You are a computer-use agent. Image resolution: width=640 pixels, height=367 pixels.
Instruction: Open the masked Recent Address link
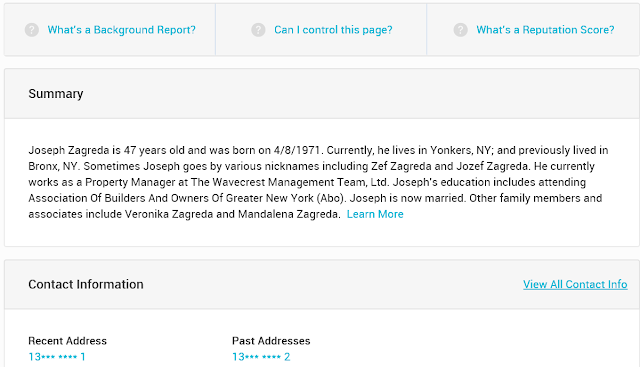pos(57,357)
